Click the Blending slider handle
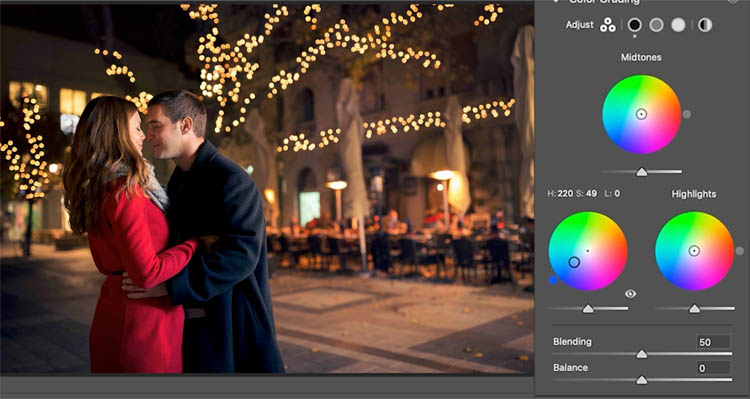This screenshot has width=750, height=399. pos(641,354)
